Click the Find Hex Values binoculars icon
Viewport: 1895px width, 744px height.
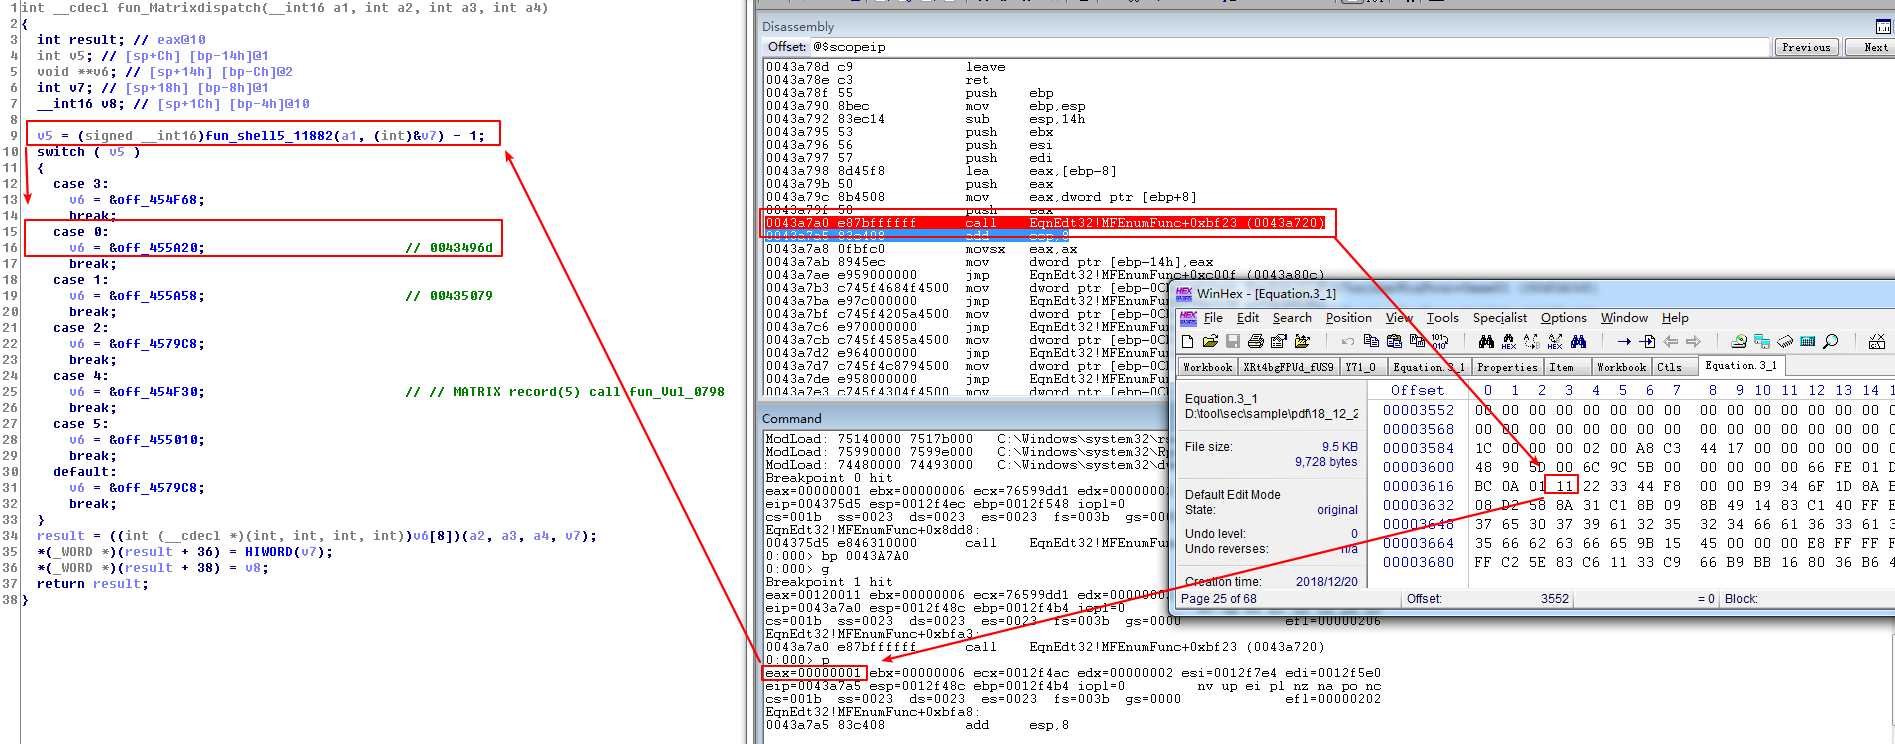pos(1508,342)
